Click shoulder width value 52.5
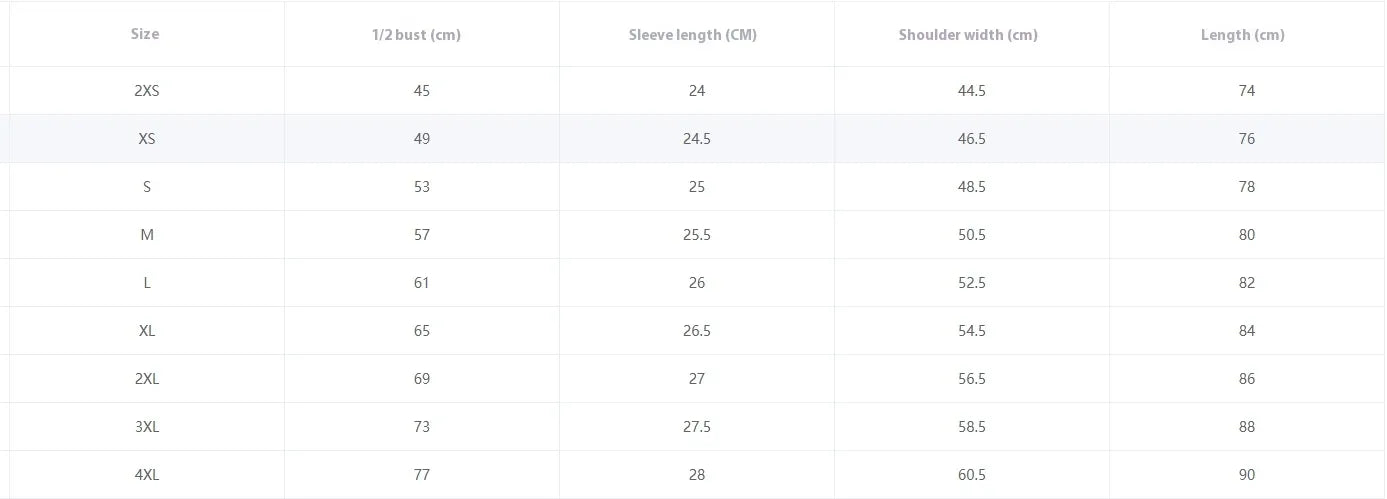 (x=972, y=283)
